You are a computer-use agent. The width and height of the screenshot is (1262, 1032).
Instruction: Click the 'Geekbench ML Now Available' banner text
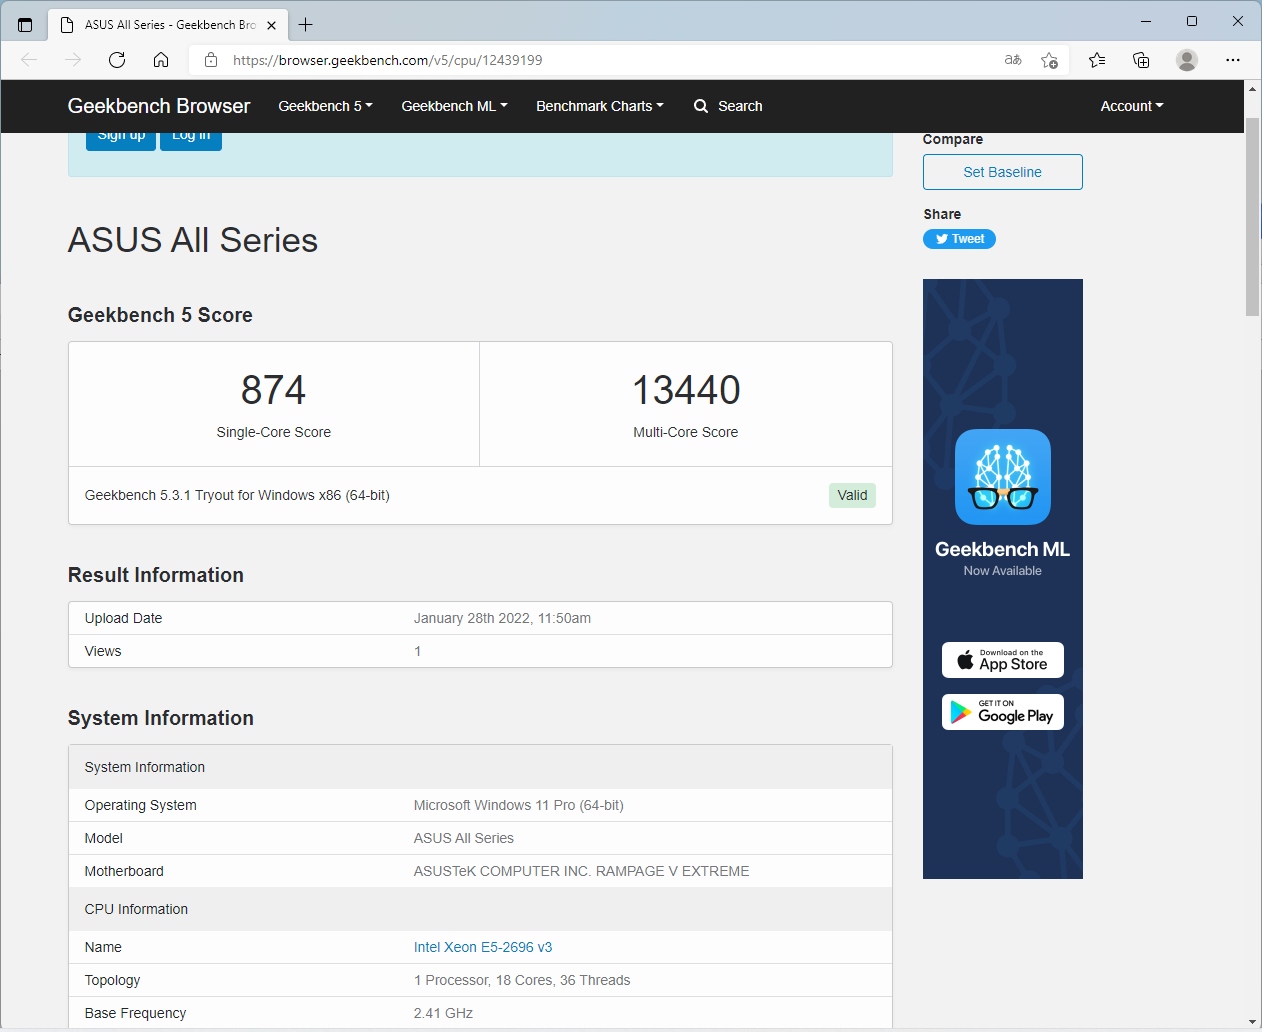point(1003,558)
